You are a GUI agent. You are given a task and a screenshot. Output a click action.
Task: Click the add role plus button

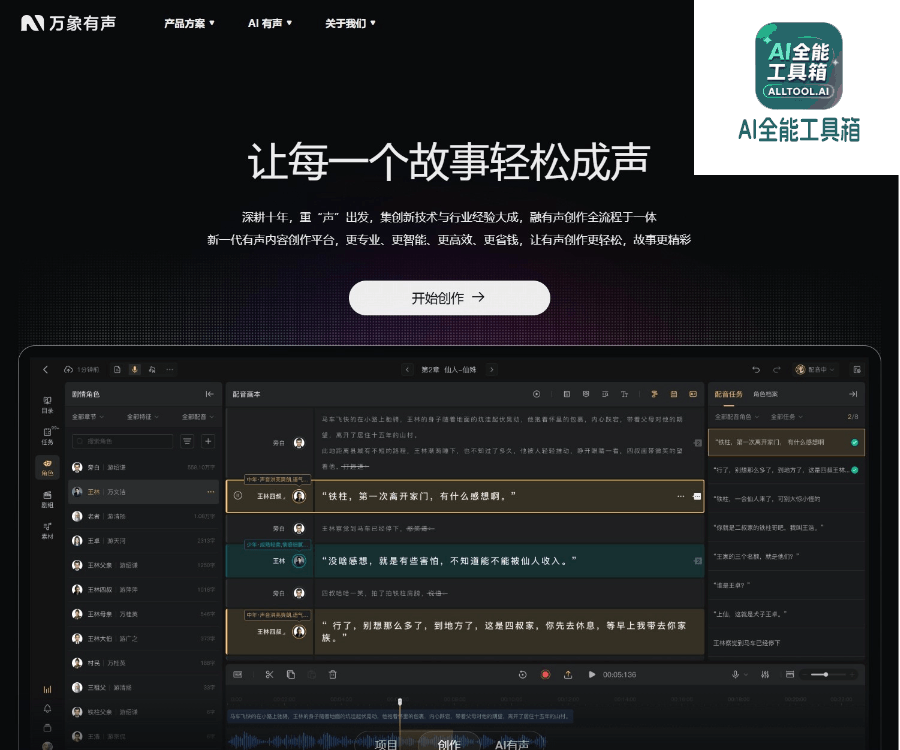[208, 441]
